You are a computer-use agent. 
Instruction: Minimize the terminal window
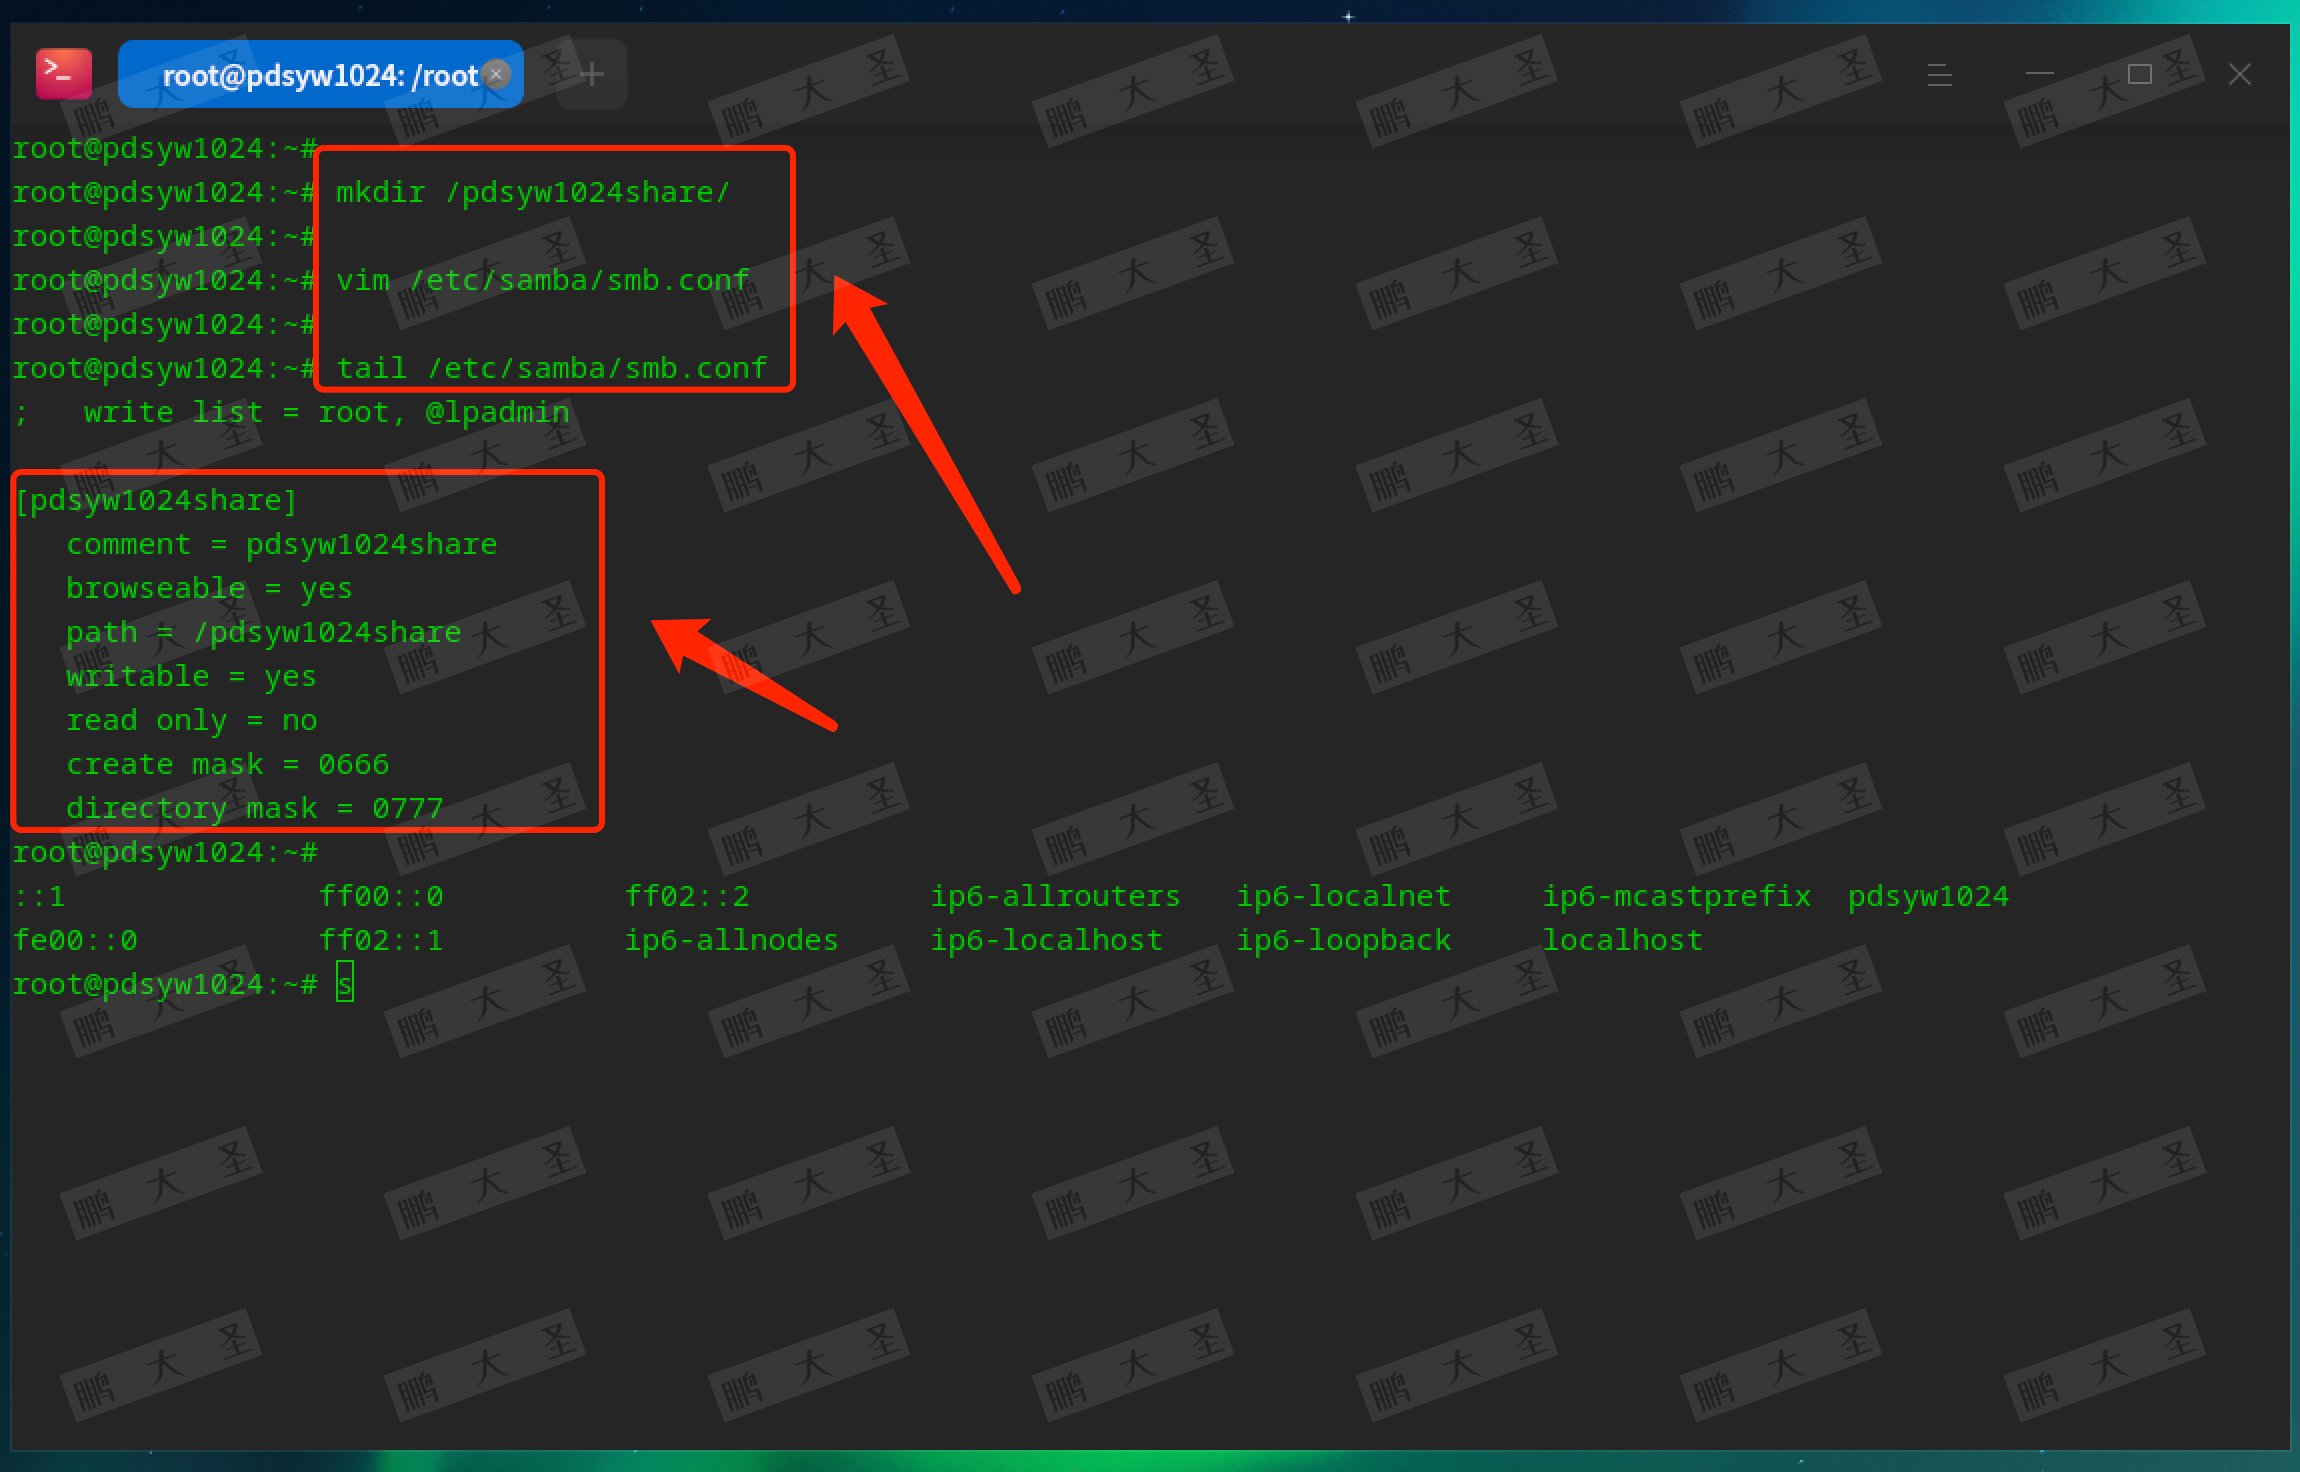pos(2039,74)
